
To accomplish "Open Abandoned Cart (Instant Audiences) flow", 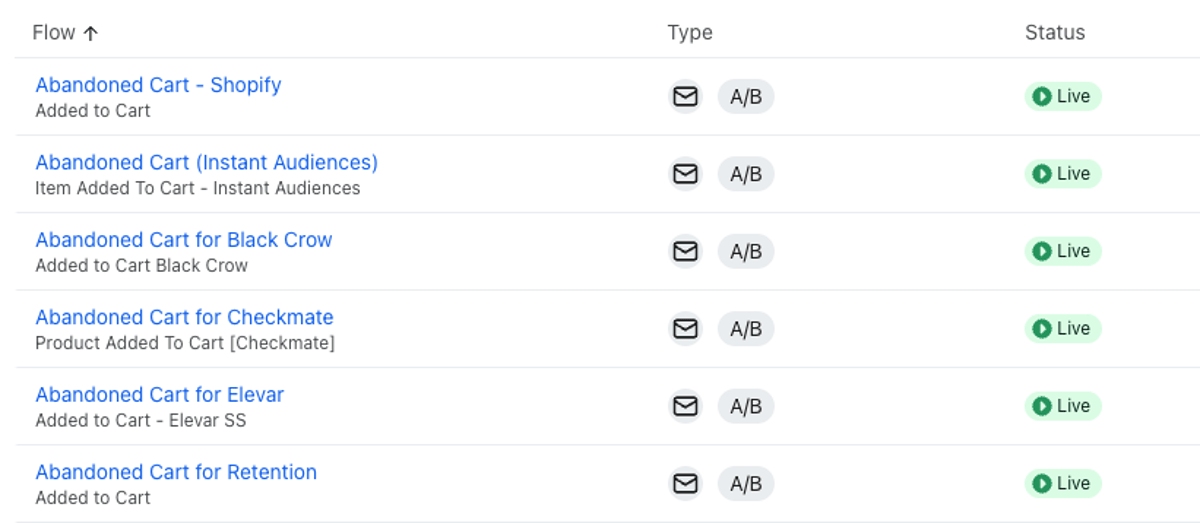I will (x=206, y=162).
